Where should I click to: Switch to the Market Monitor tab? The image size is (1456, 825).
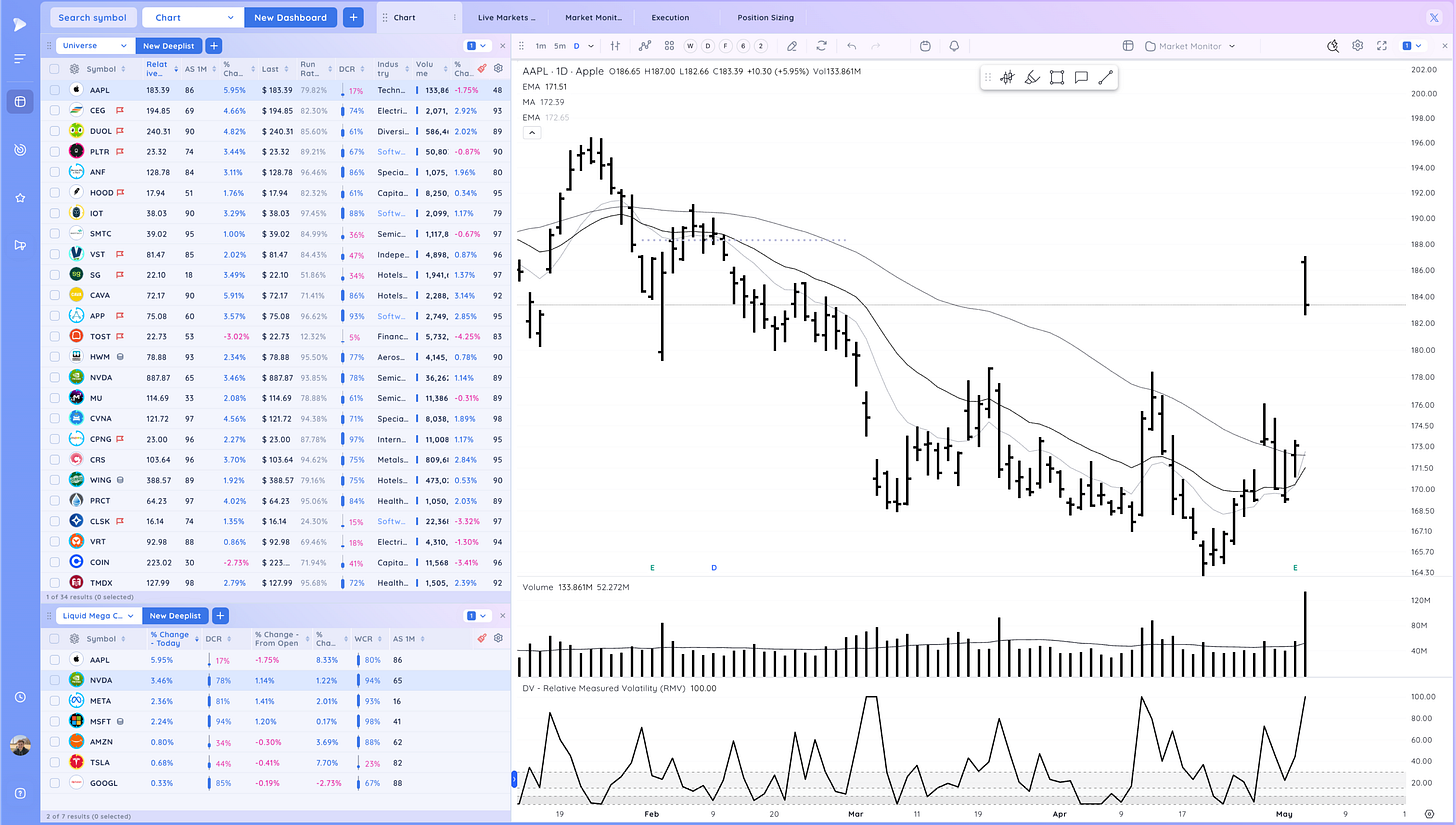pyautogui.click(x=593, y=17)
